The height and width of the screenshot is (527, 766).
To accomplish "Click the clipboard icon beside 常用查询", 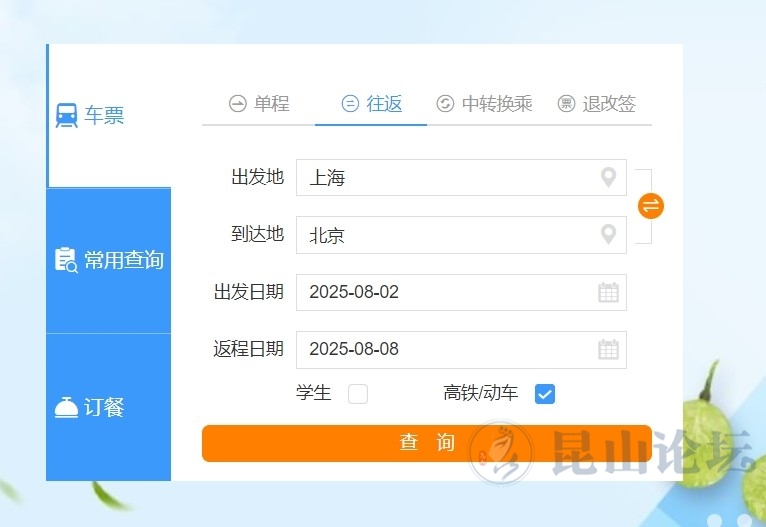I will click(x=66, y=260).
